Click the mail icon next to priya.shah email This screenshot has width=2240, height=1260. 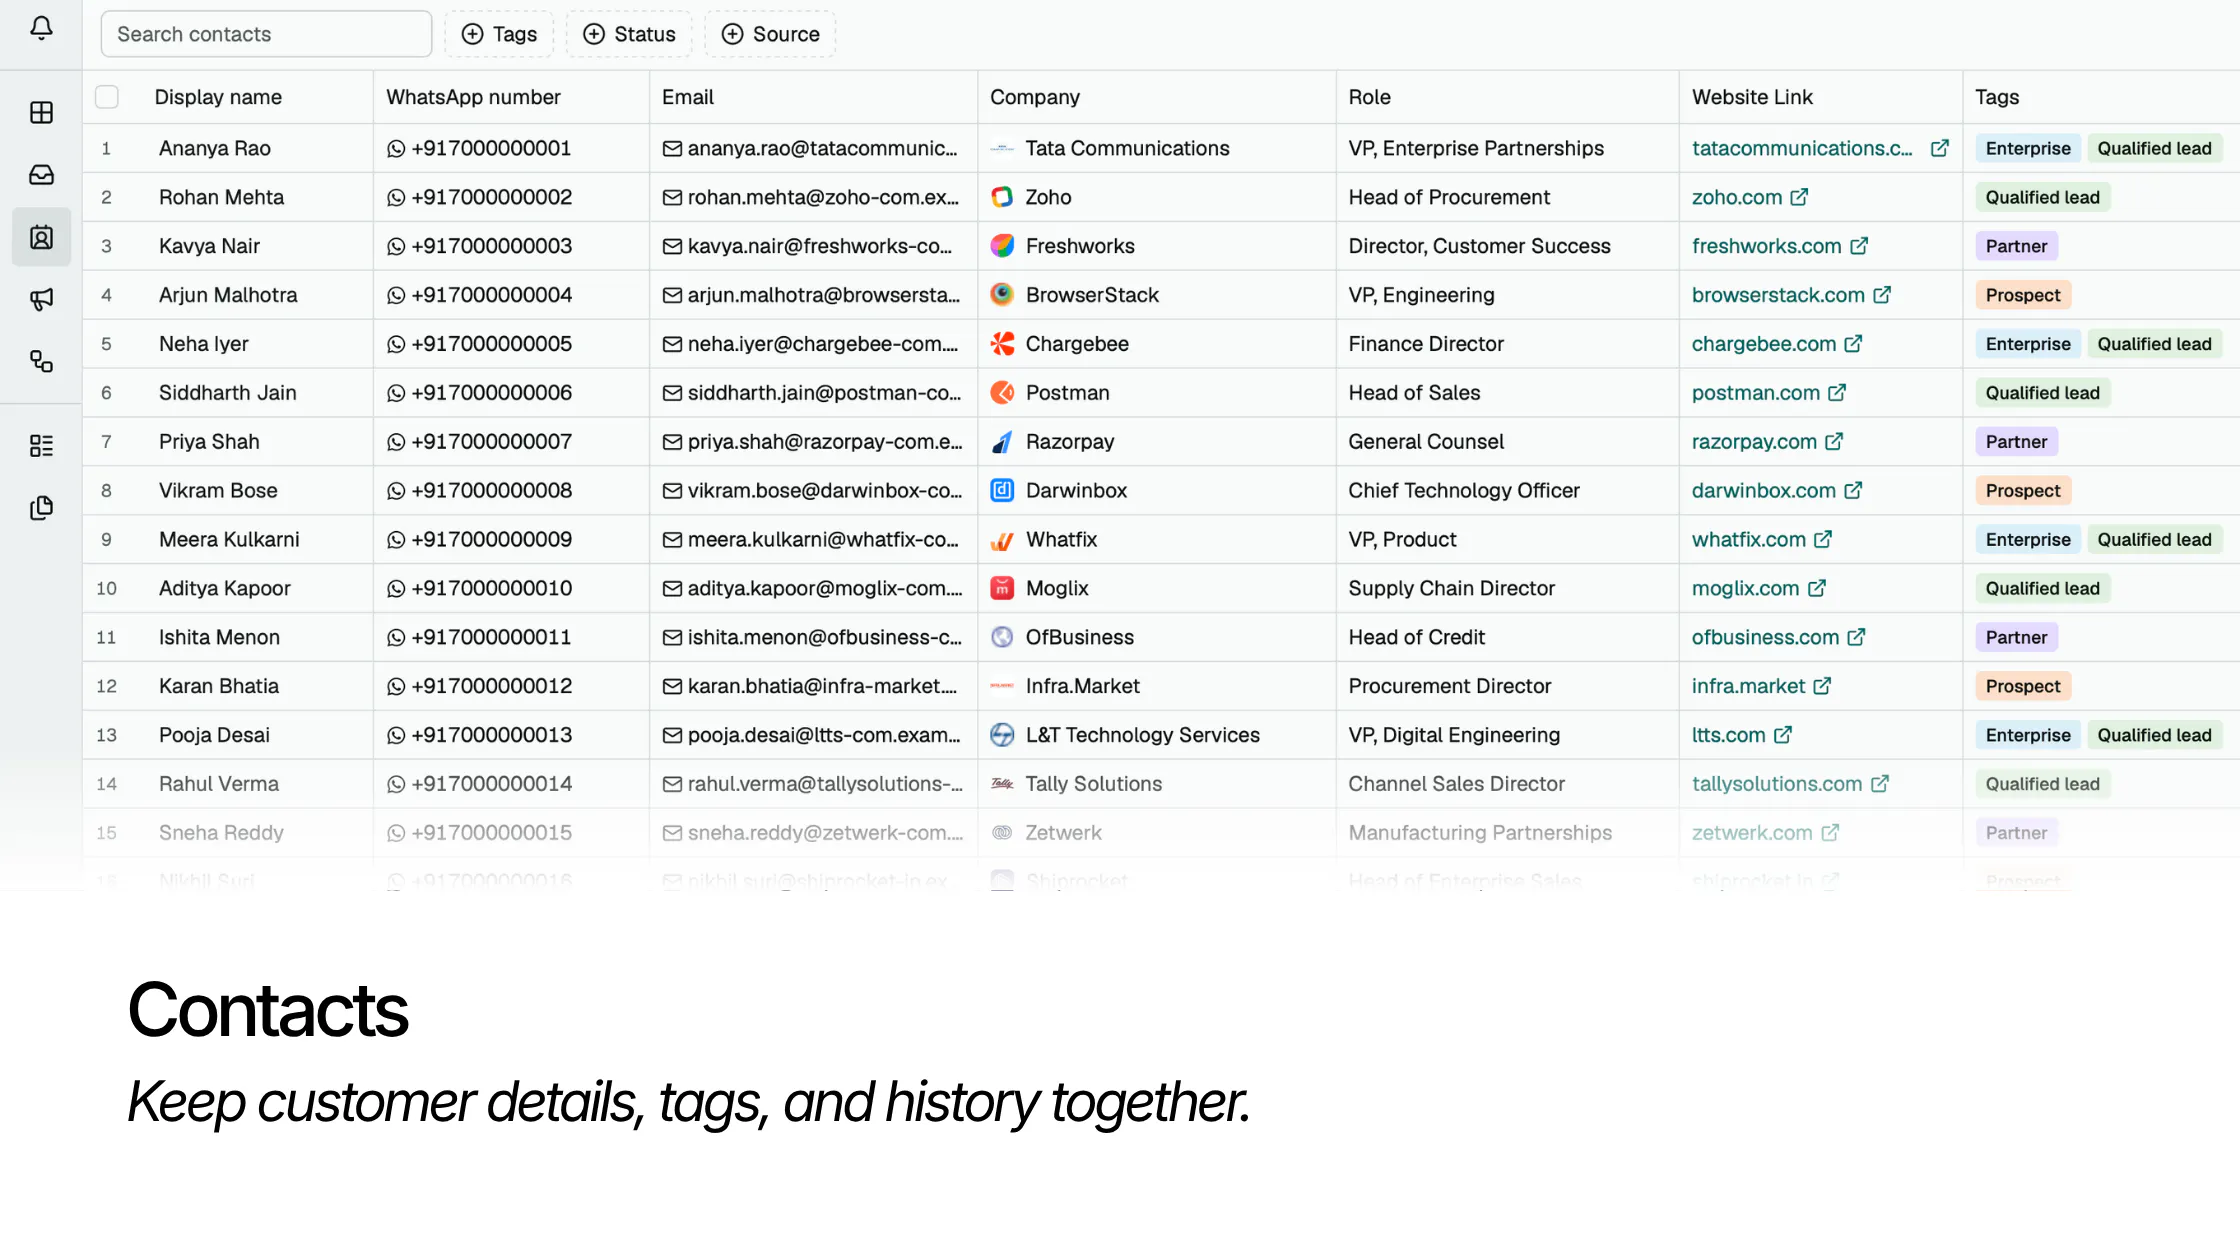coord(672,442)
